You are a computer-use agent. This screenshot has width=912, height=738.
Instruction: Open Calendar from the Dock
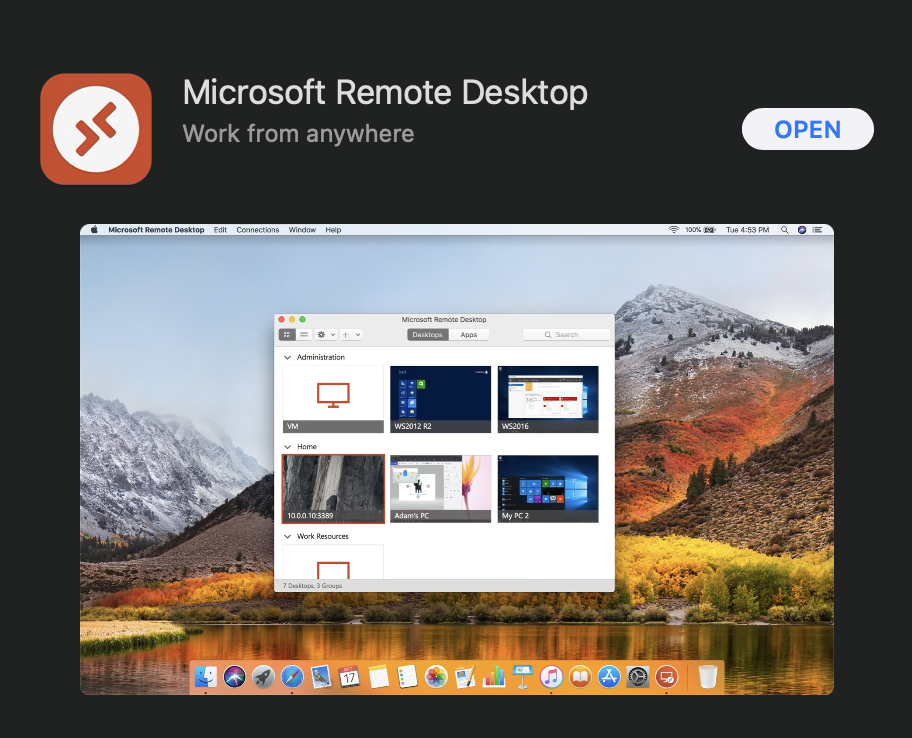[x=350, y=676]
